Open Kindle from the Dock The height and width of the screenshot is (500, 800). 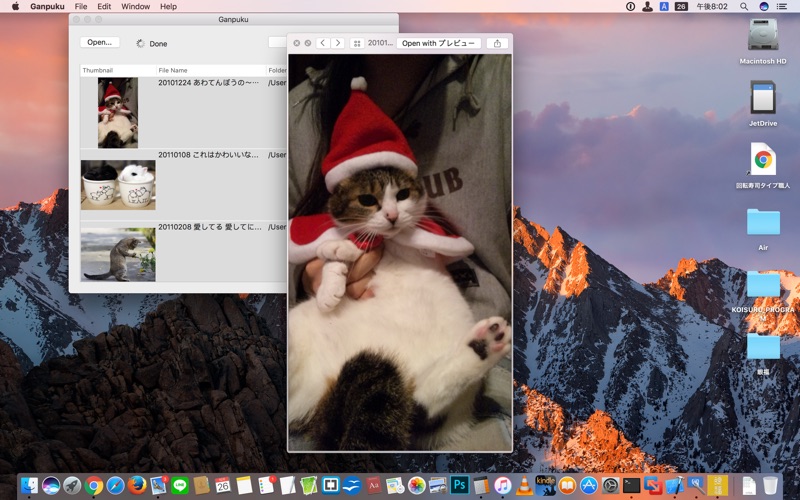545,485
